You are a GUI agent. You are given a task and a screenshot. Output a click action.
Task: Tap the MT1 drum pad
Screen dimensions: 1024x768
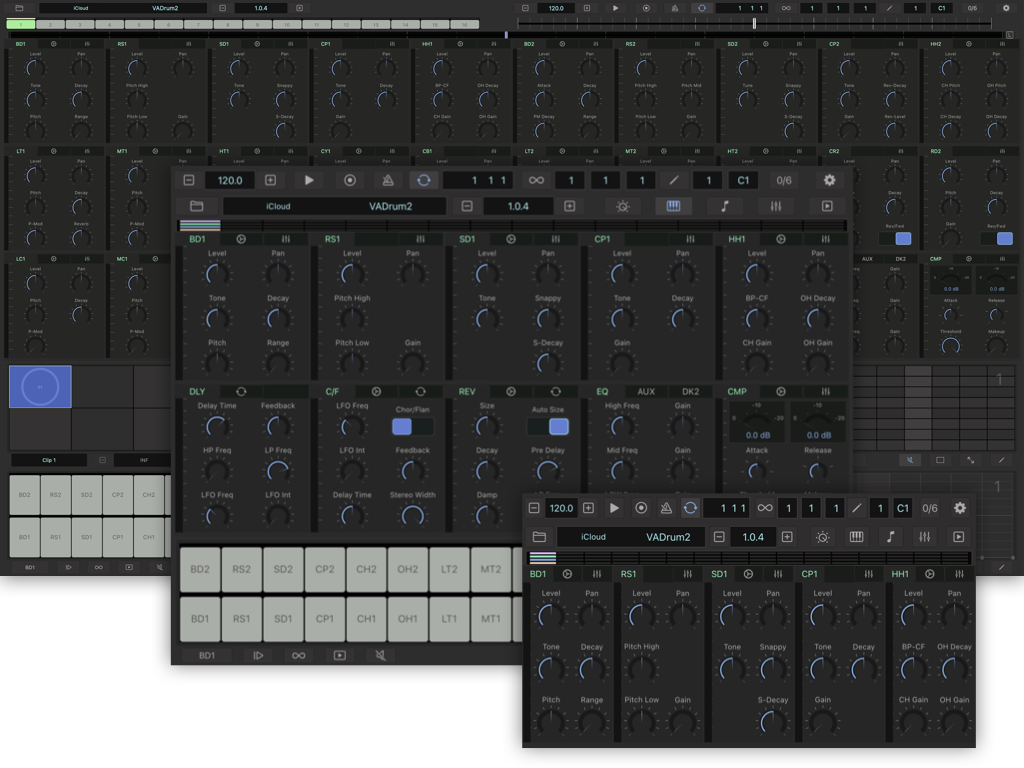[490, 619]
